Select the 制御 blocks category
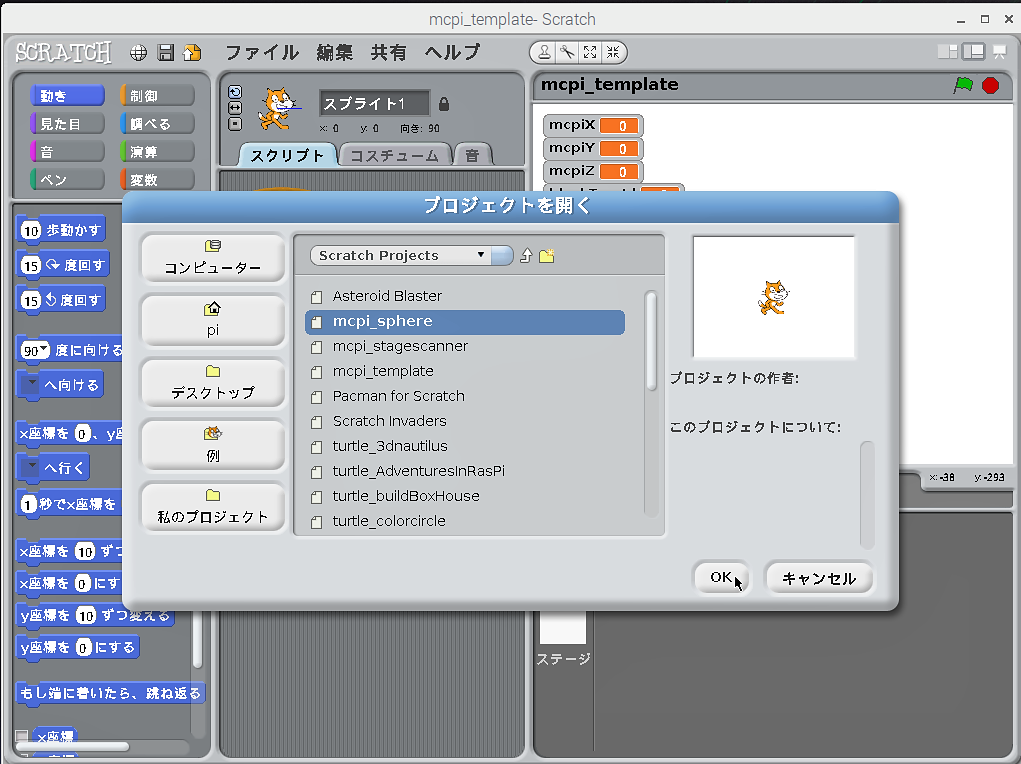 tap(157, 96)
